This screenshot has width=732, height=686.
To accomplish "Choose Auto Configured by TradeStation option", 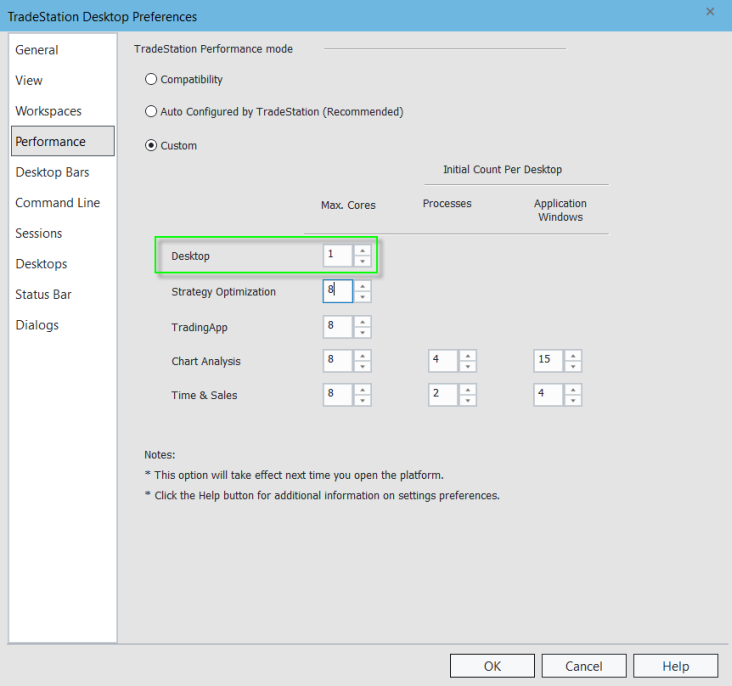I will click(x=151, y=112).
